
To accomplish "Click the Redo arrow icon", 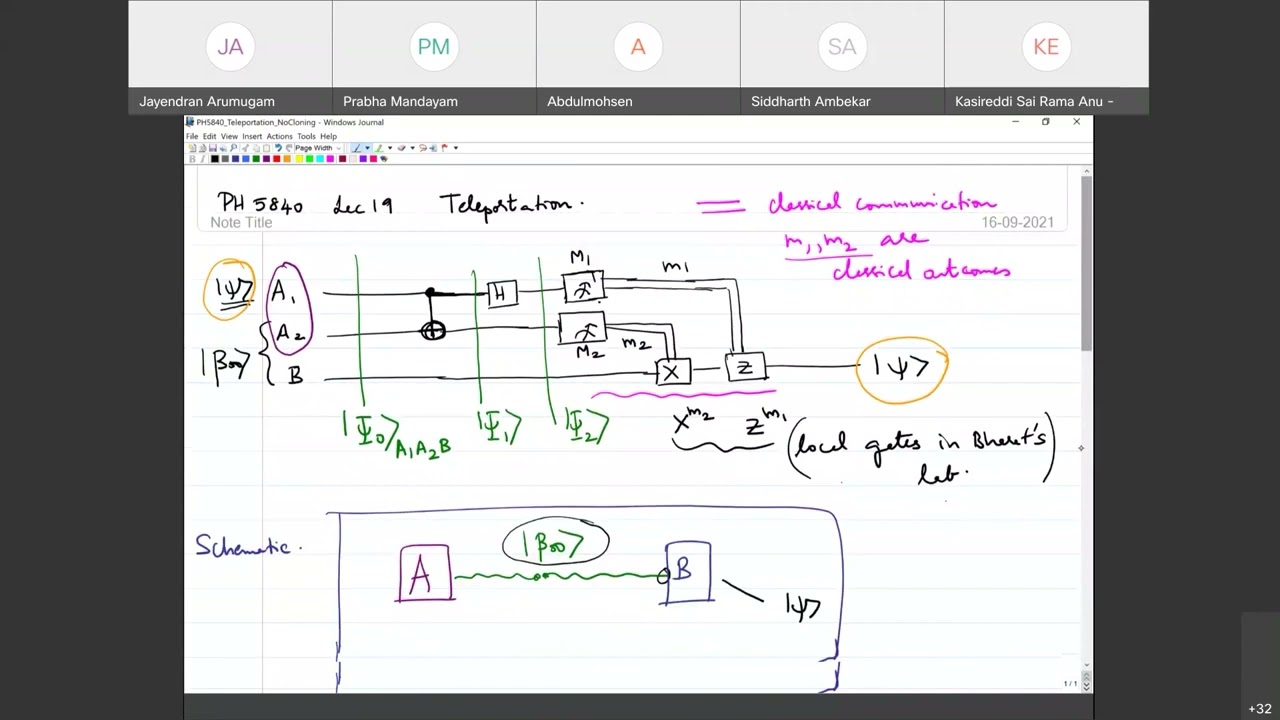I will (x=288, y=148).
